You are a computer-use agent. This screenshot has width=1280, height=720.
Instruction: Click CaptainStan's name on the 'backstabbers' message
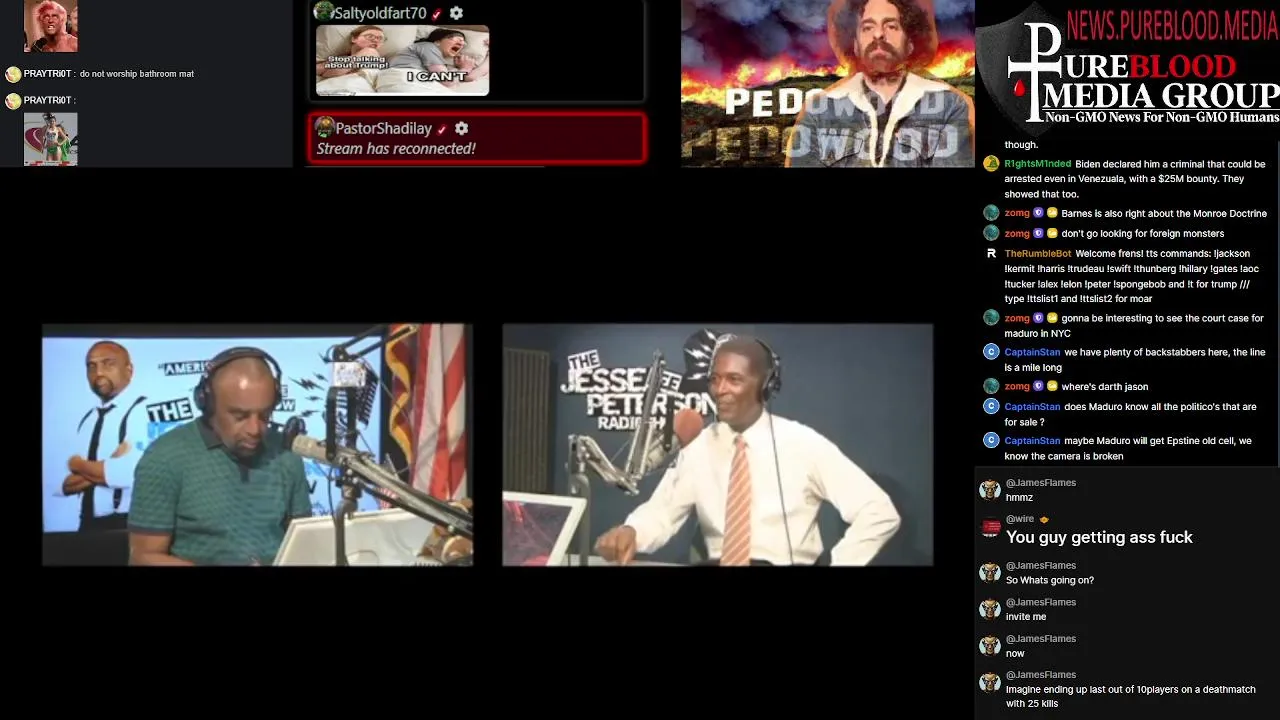coord(1032,353)
